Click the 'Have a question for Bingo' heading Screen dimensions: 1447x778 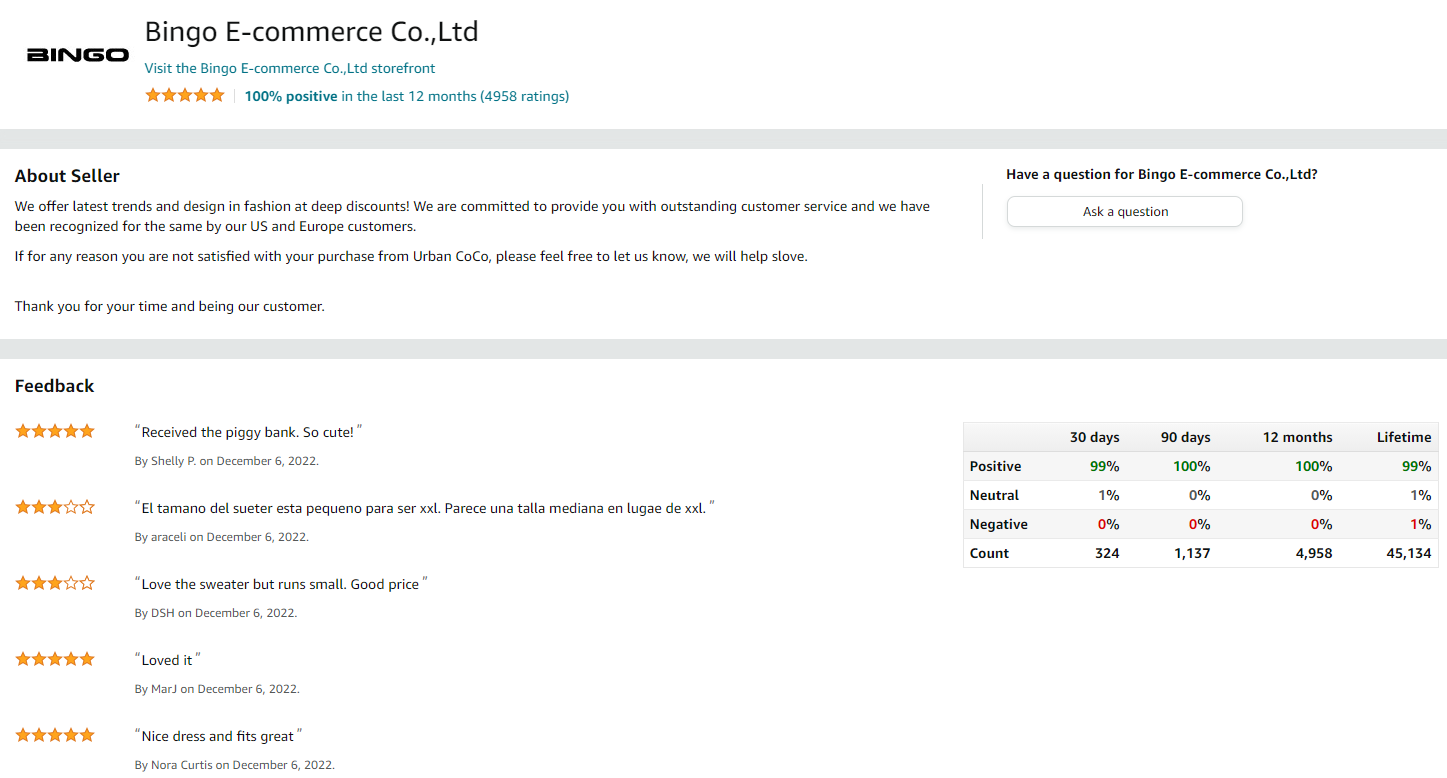(1162, 174)
